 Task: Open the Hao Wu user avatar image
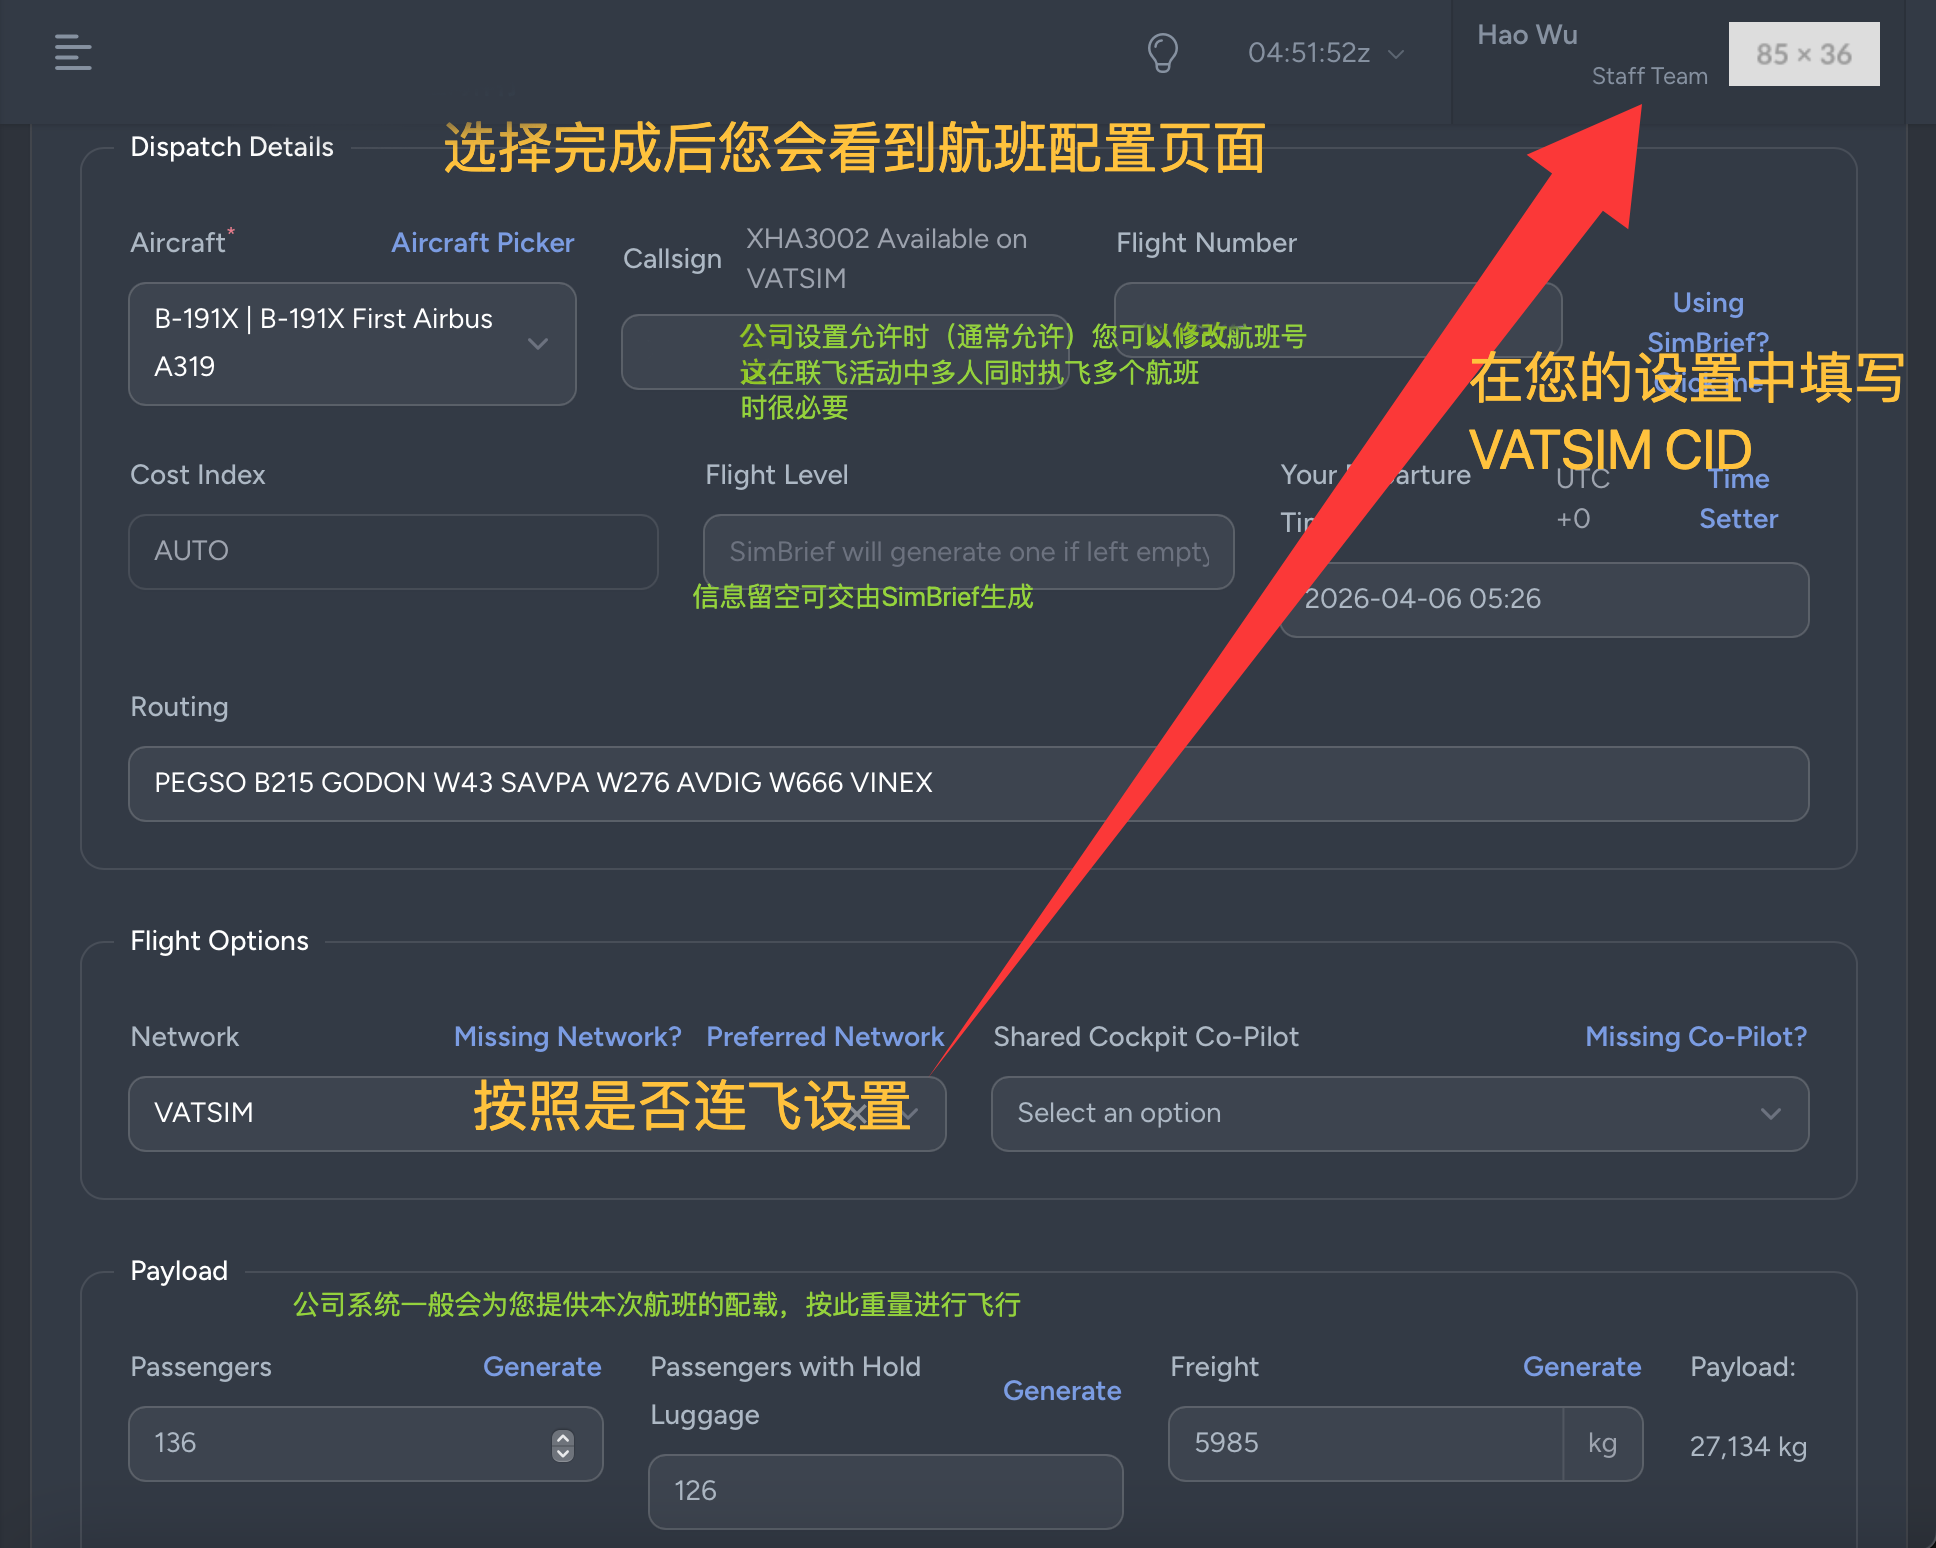click(1803, 54)
